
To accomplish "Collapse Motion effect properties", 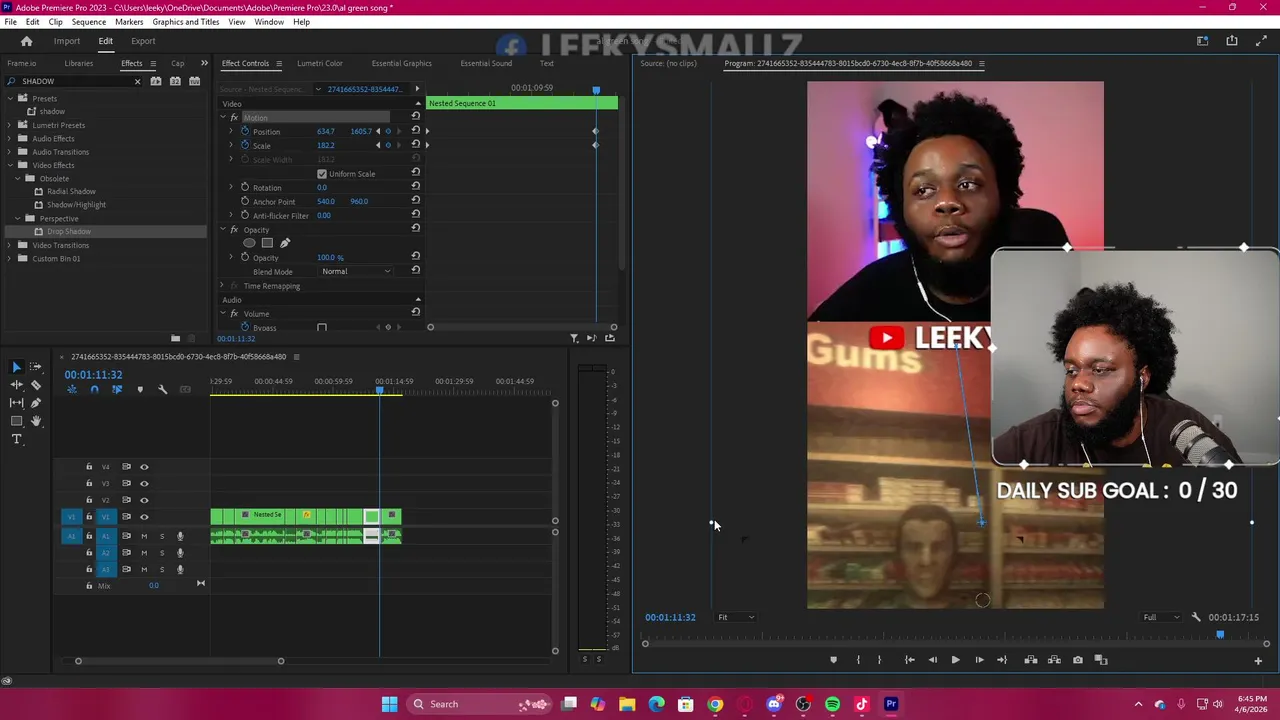I will pyautogui.click(x=223, y=117).
